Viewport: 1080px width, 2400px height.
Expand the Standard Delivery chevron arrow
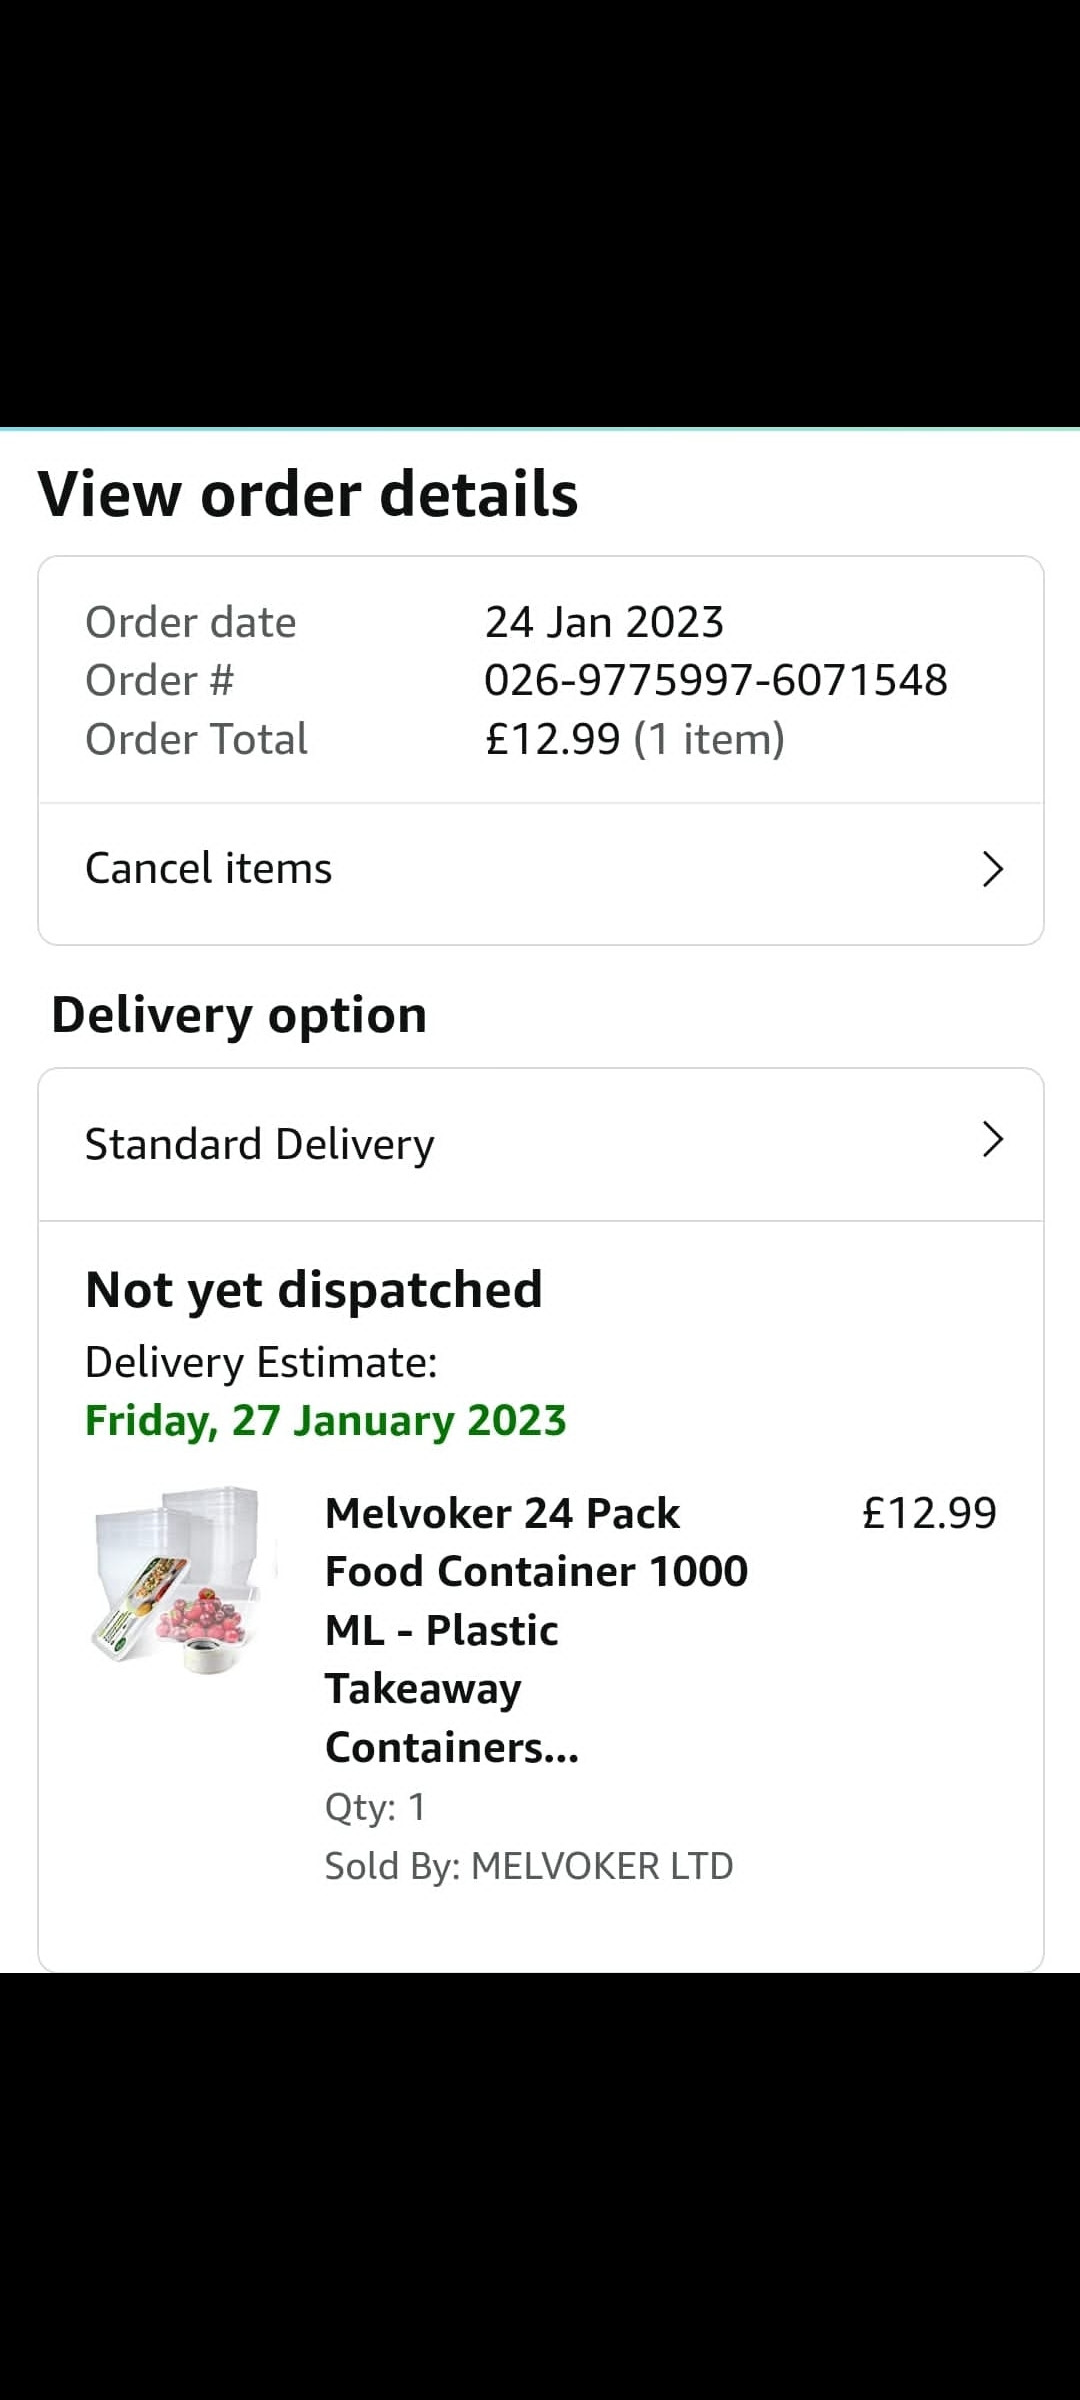click(991, 1139)
